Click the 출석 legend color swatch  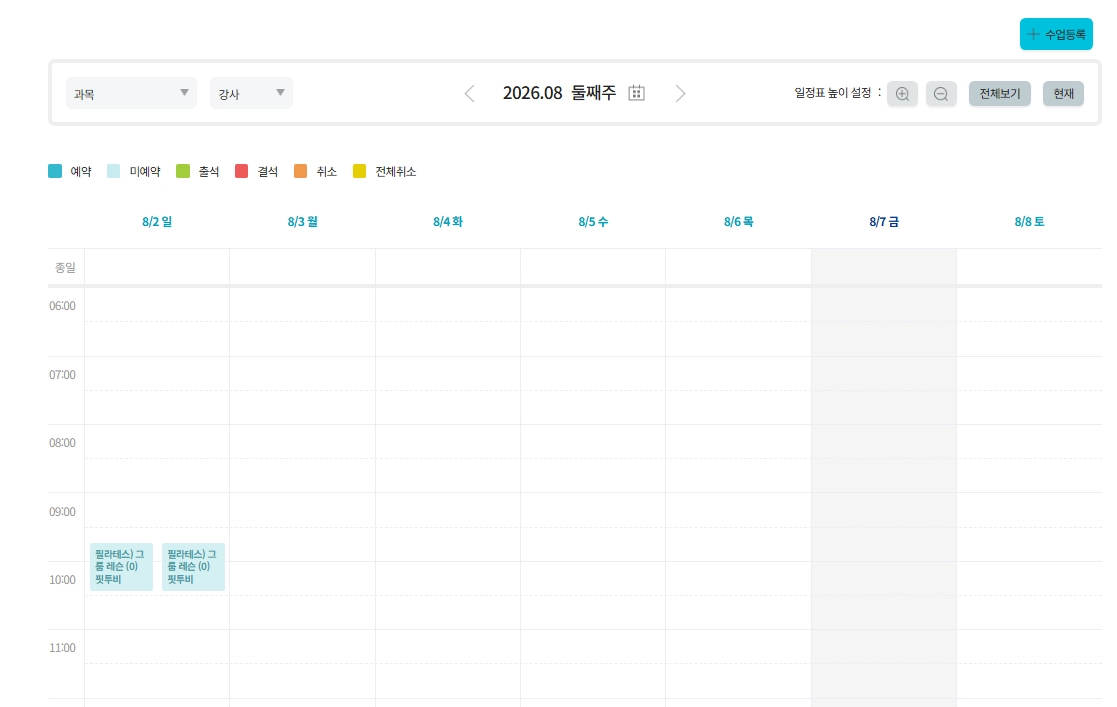pos(183,171)
